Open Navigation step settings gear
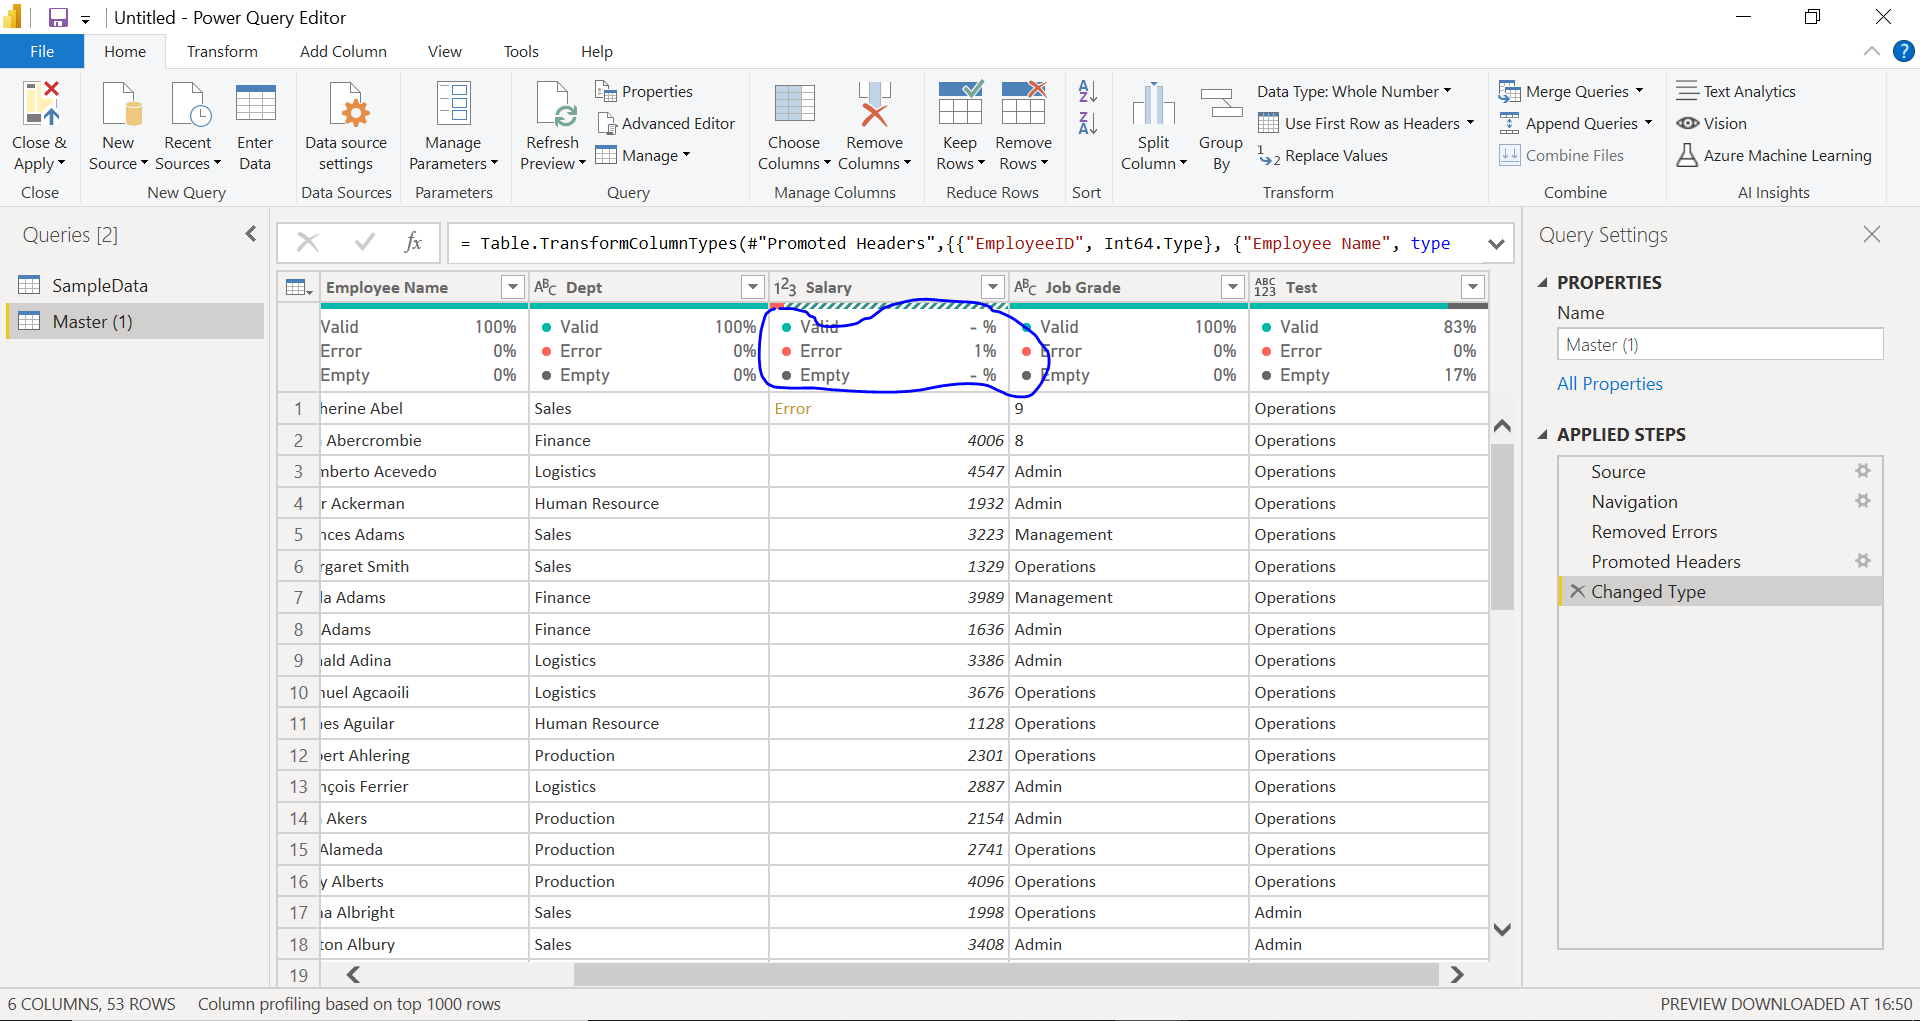 (x=1862, y=501)
